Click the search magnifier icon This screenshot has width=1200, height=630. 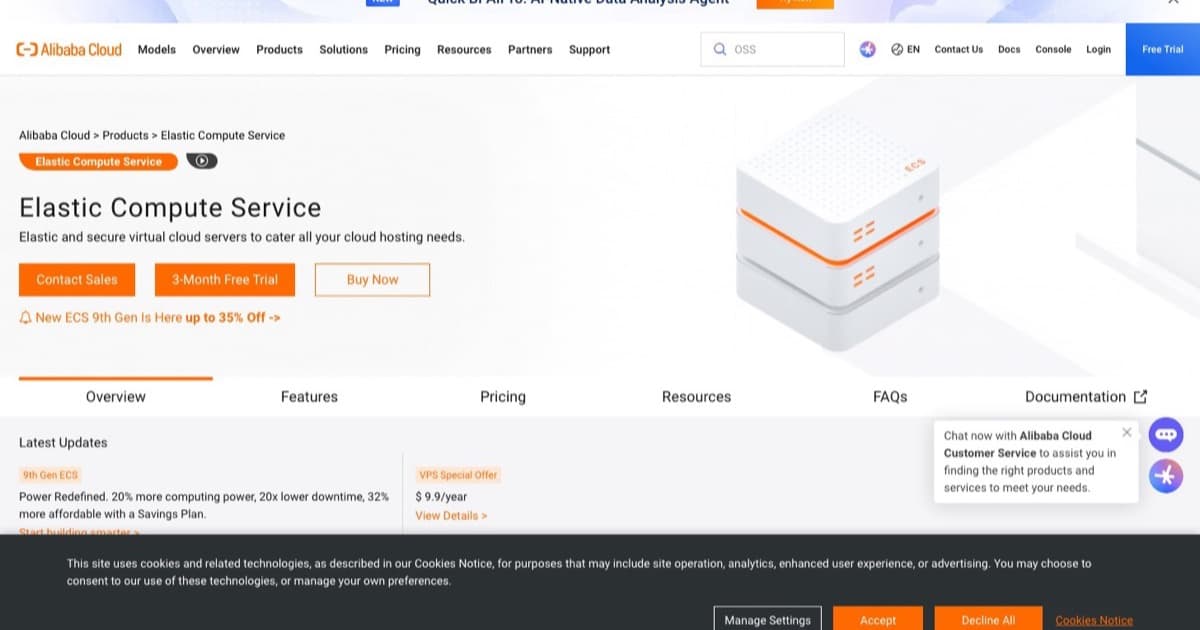tap(719, 49)
